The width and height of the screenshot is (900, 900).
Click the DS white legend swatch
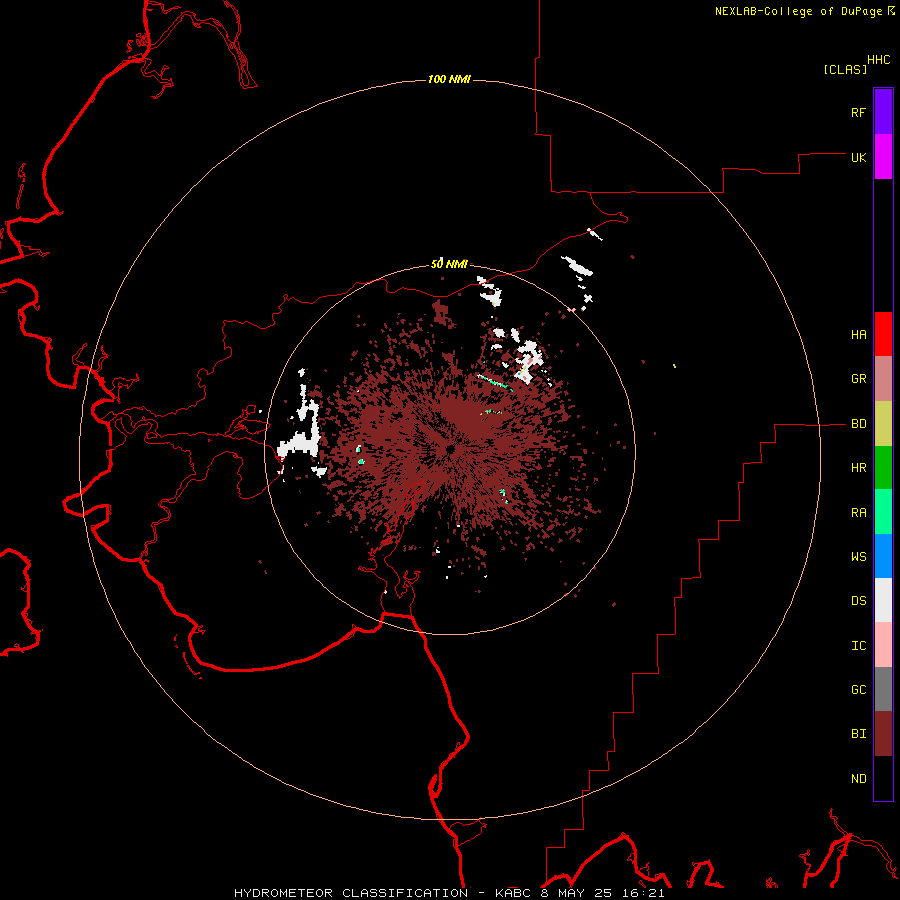883,600
